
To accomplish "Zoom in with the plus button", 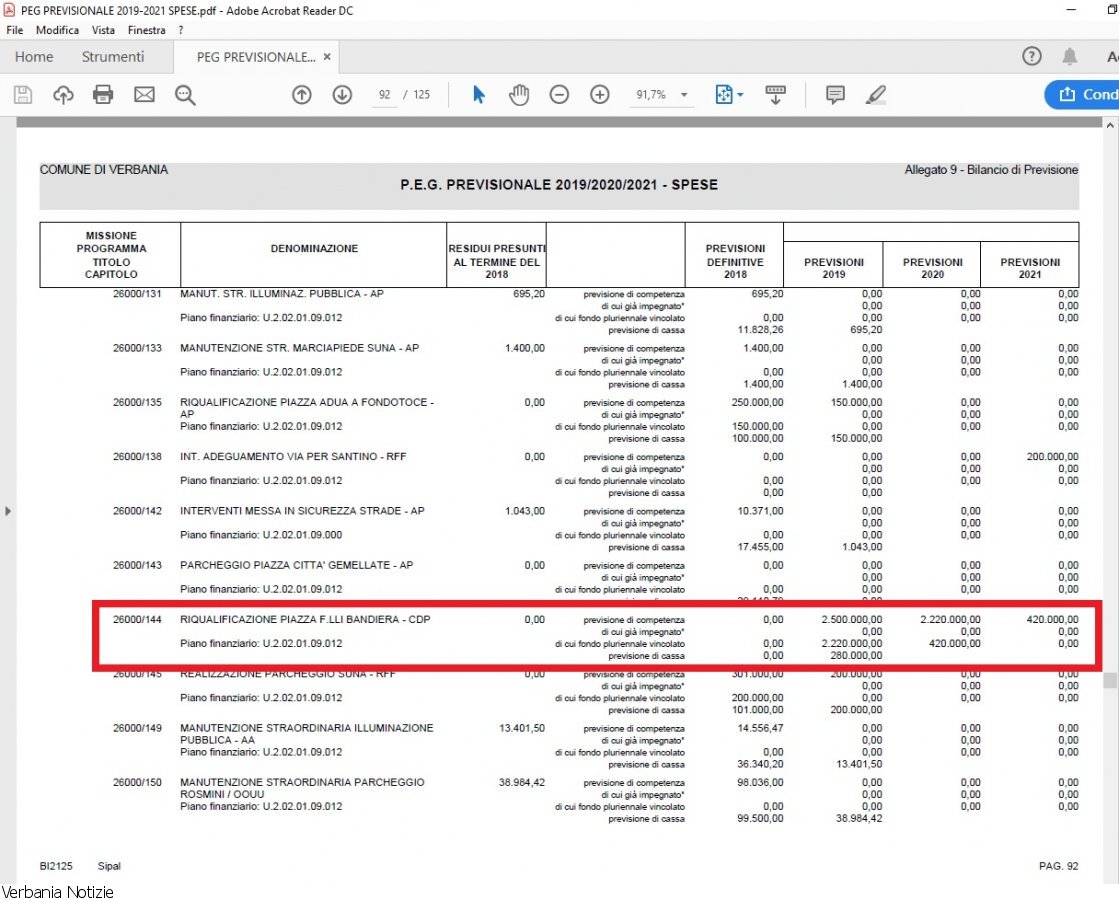I will pos(600,95).
